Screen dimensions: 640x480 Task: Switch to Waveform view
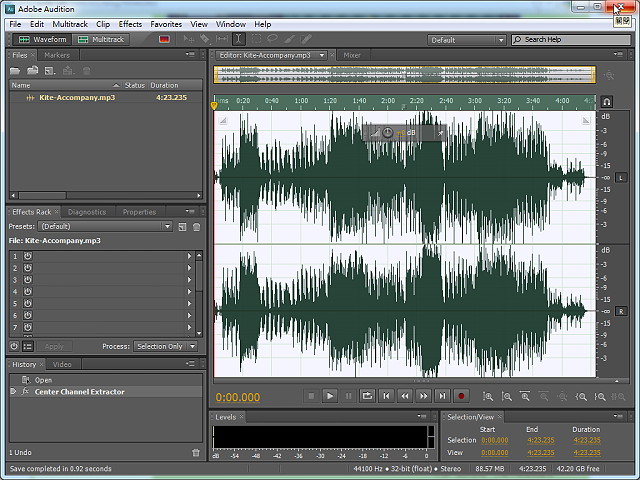coord(42,40)
